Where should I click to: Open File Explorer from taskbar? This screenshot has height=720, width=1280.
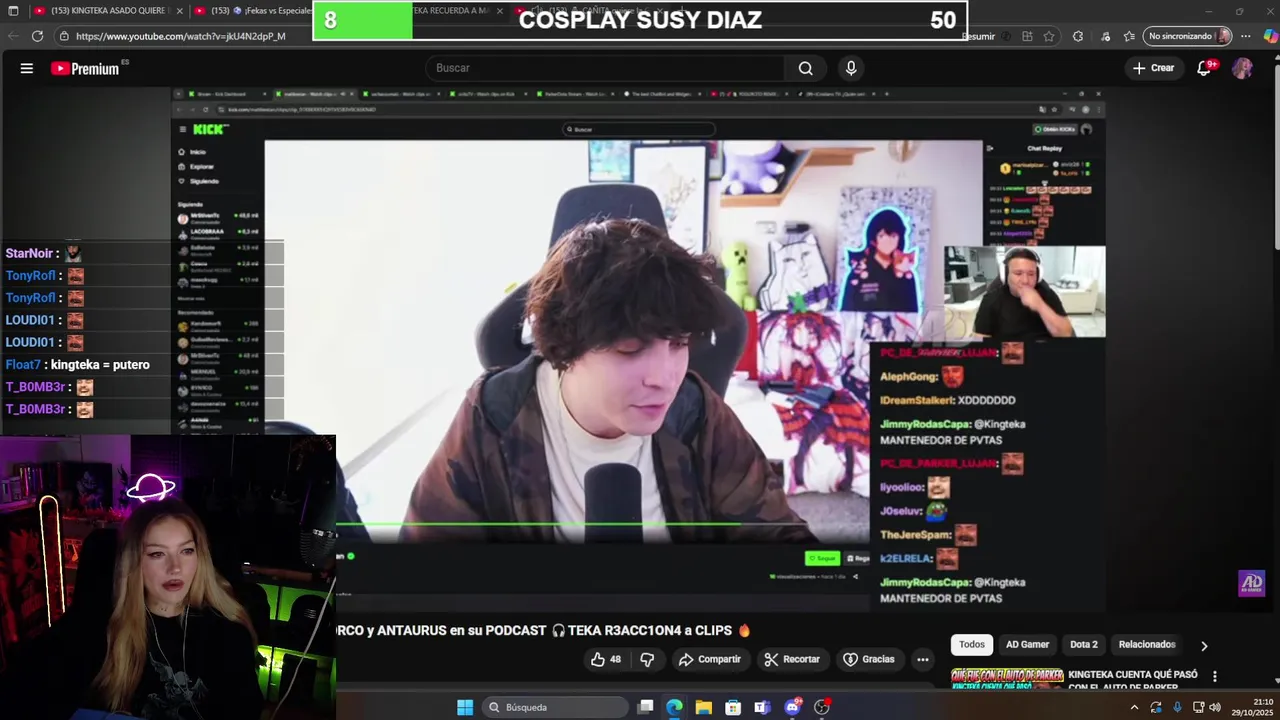[x=704, y=707]
